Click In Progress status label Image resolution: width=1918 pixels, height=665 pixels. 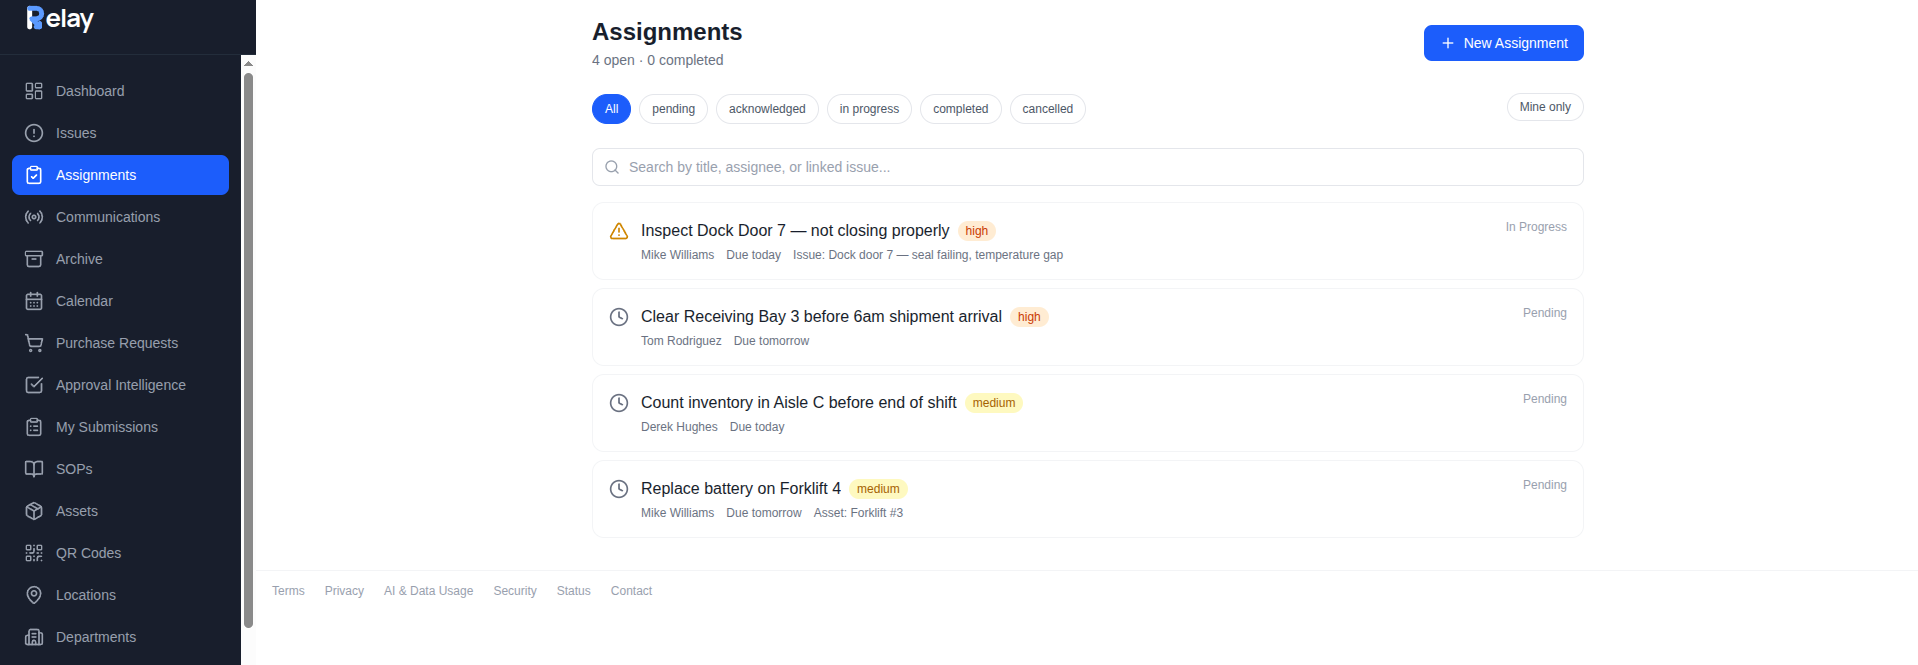pyautogui.click(x=1536, y=227)
